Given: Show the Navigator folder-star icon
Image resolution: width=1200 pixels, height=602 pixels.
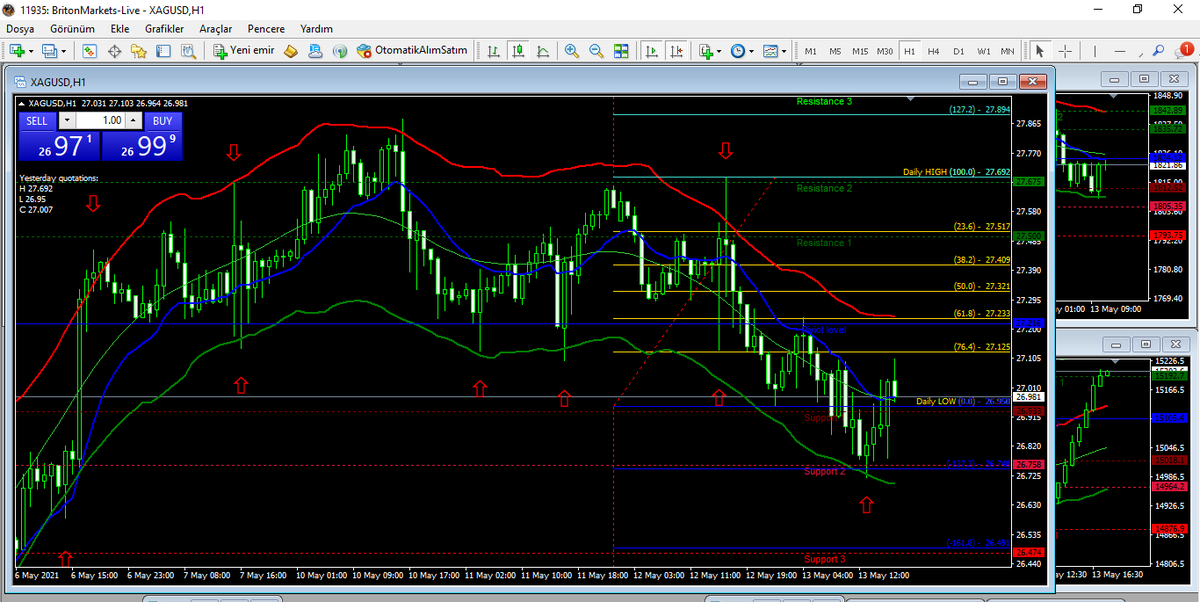Looking at the screenshot, I should 139,50.
